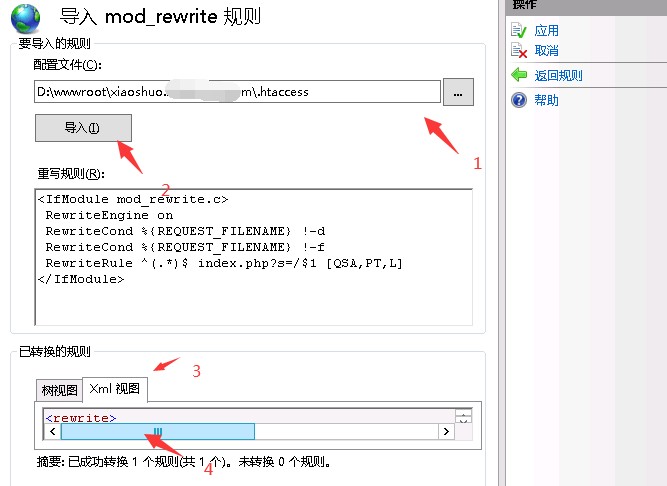Click the globe icon beside the page title
667x486 pixels.
(25, 17)
